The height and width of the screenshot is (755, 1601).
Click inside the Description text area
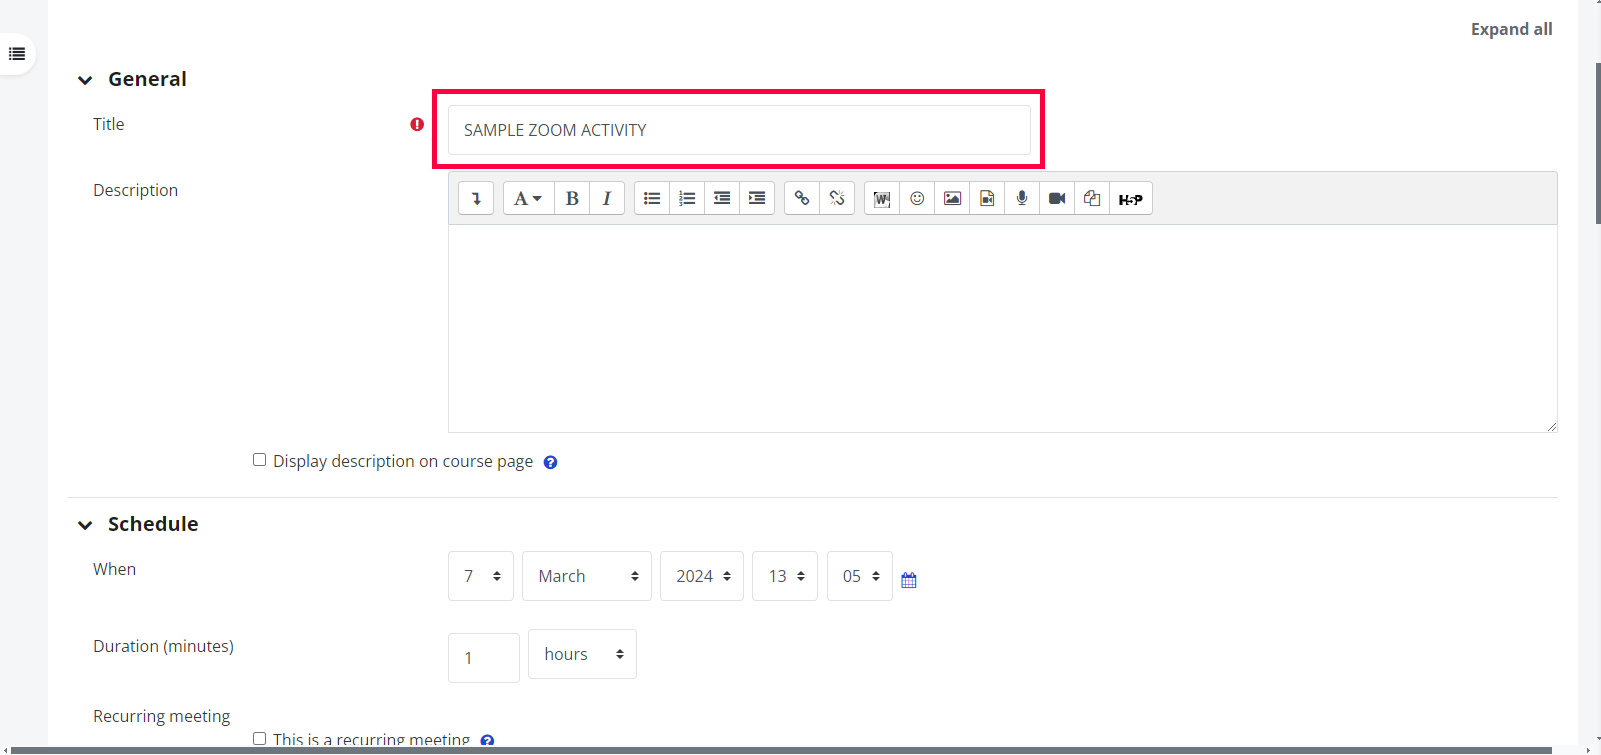tap(1002, 328)
